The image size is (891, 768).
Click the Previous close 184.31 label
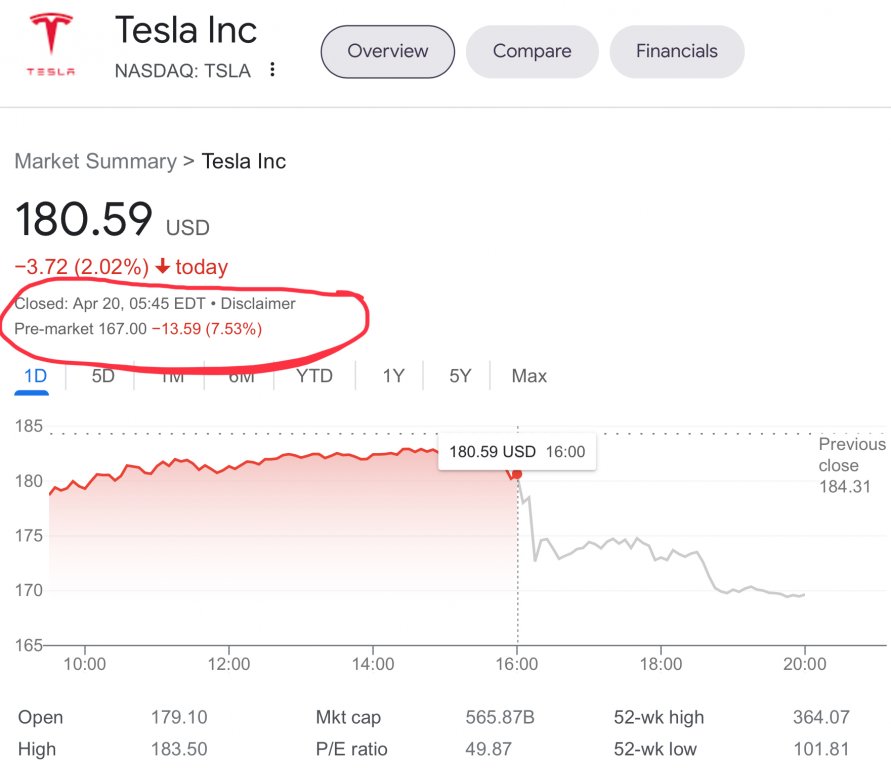pyautogui.click(x=851, y=466)
